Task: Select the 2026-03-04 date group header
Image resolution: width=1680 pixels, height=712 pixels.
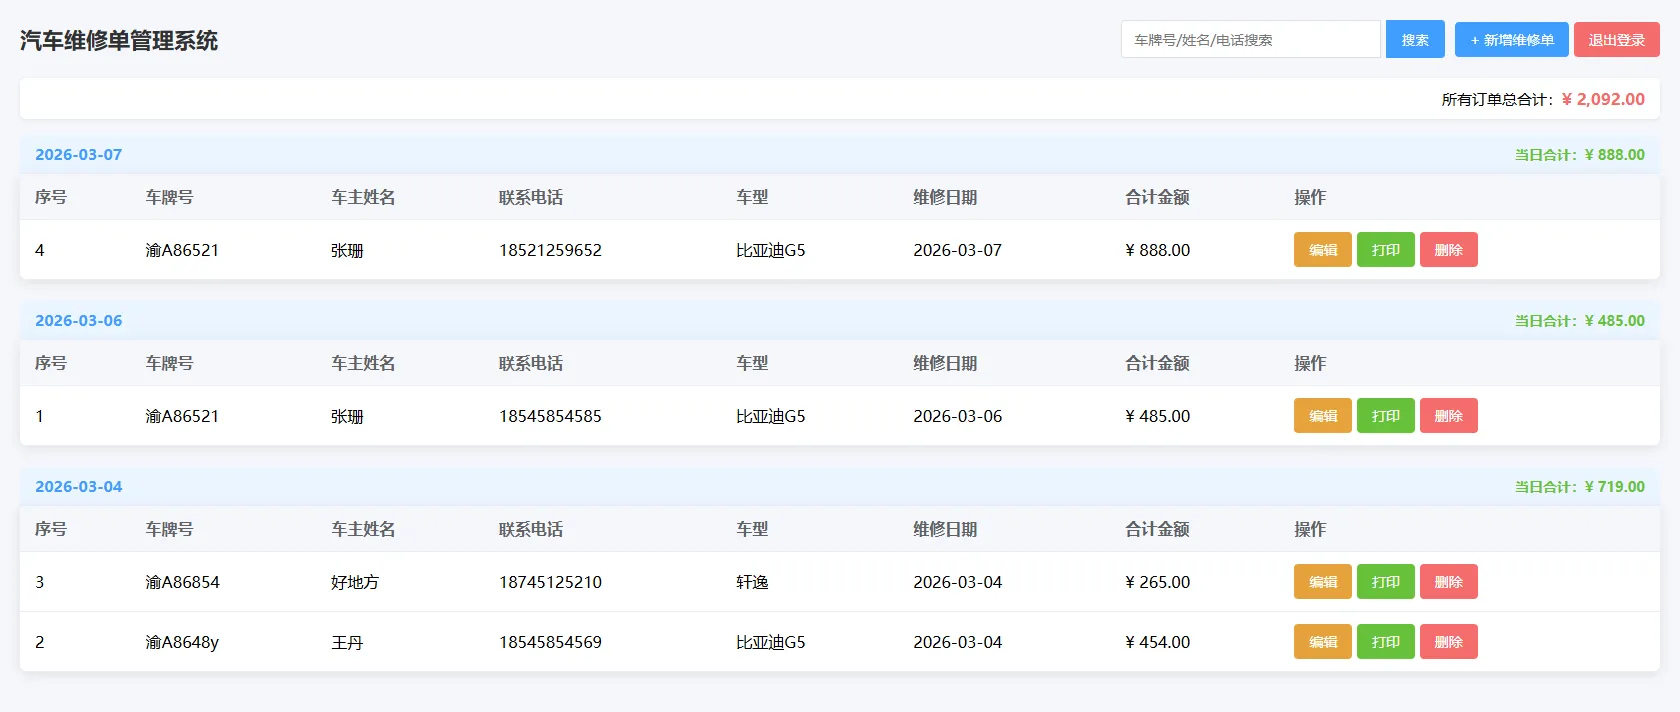Action: tap(79, 487)
